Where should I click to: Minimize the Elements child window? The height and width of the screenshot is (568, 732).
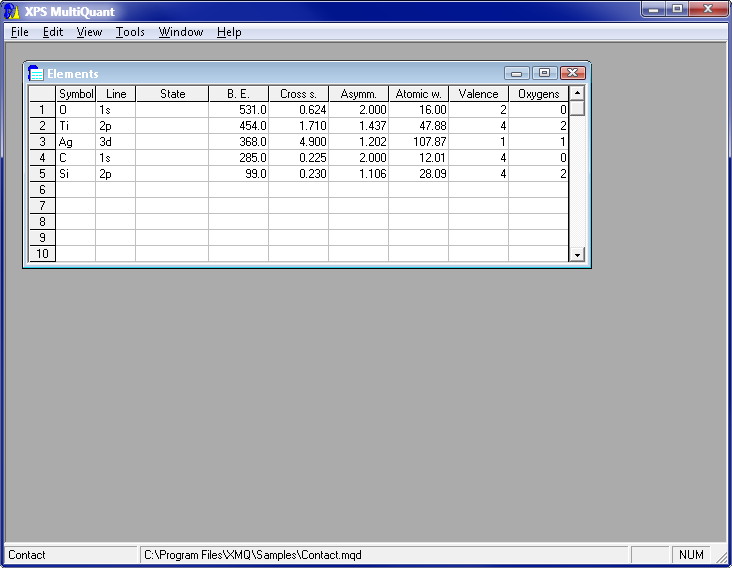tap(517, 73)
